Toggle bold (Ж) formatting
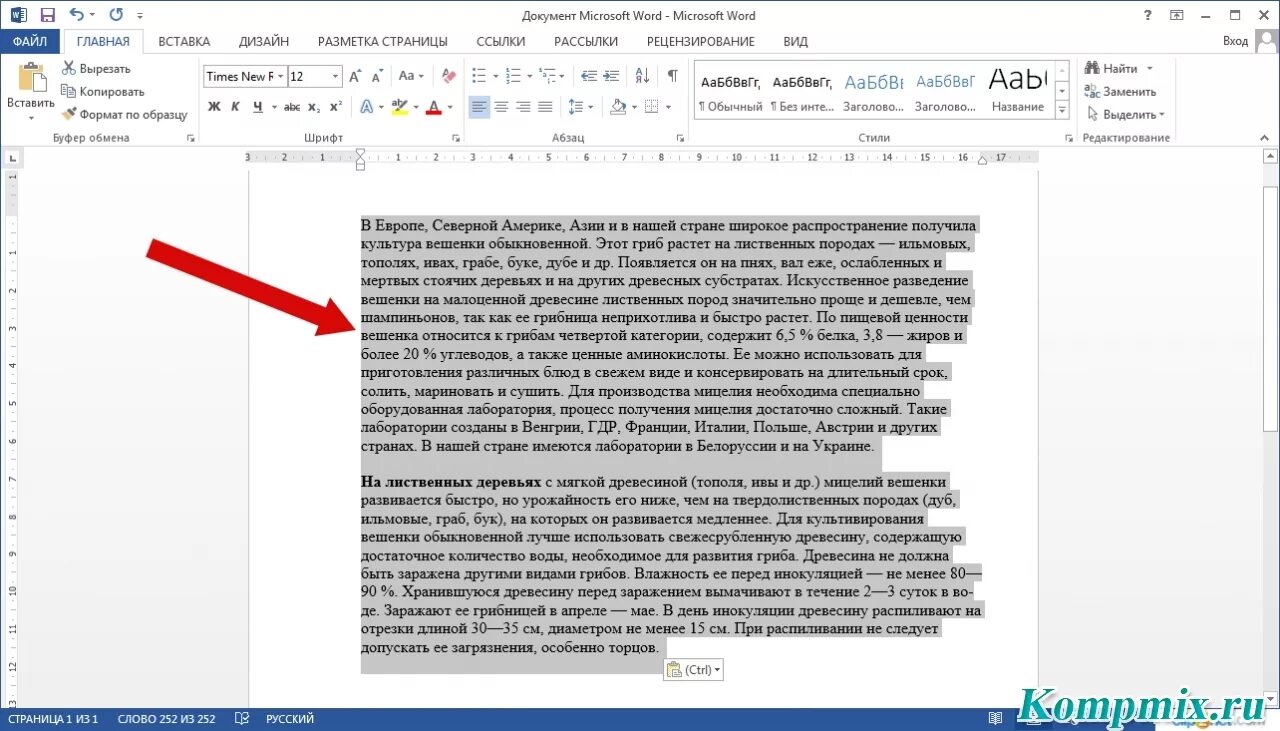The image size is (1280, 731). 214,107
